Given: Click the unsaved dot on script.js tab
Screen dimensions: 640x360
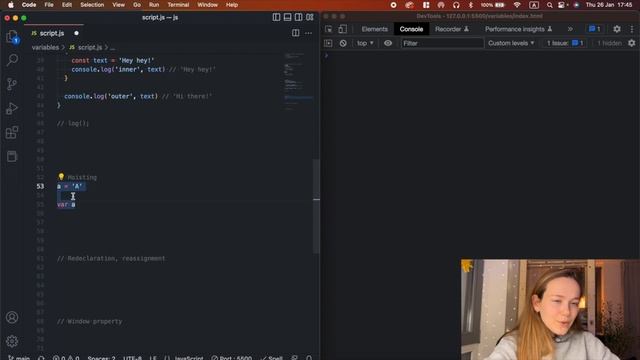Looking at the screenshot, I should [76, 33].
